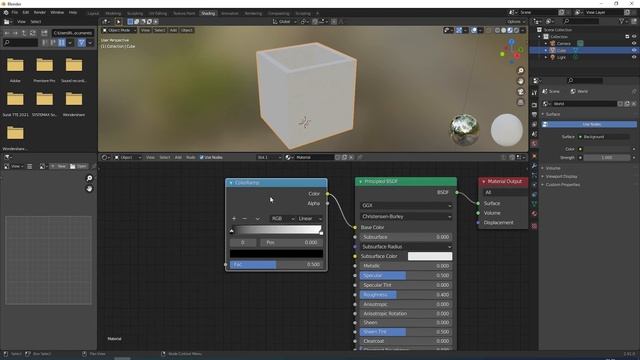Image resolution: width=640 pixels, height=360 pixels.
Task: Click the viewport pan hand icon
Action: (x=520, y=81)
